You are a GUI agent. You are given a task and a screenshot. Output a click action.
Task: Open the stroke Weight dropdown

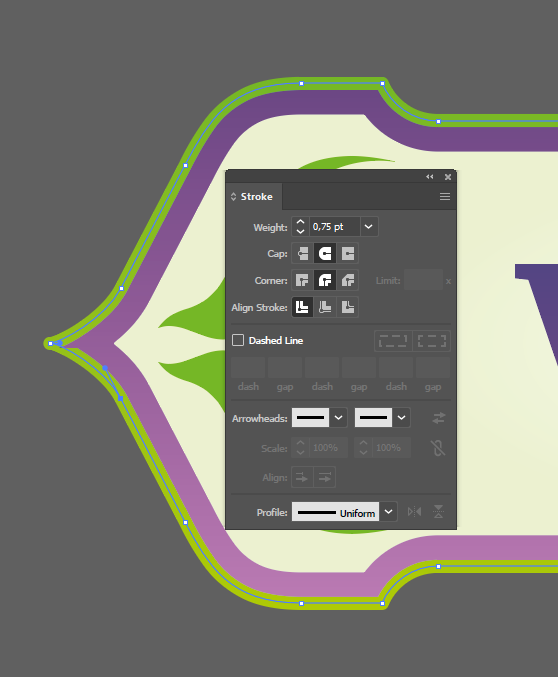(x=369, y=227)
